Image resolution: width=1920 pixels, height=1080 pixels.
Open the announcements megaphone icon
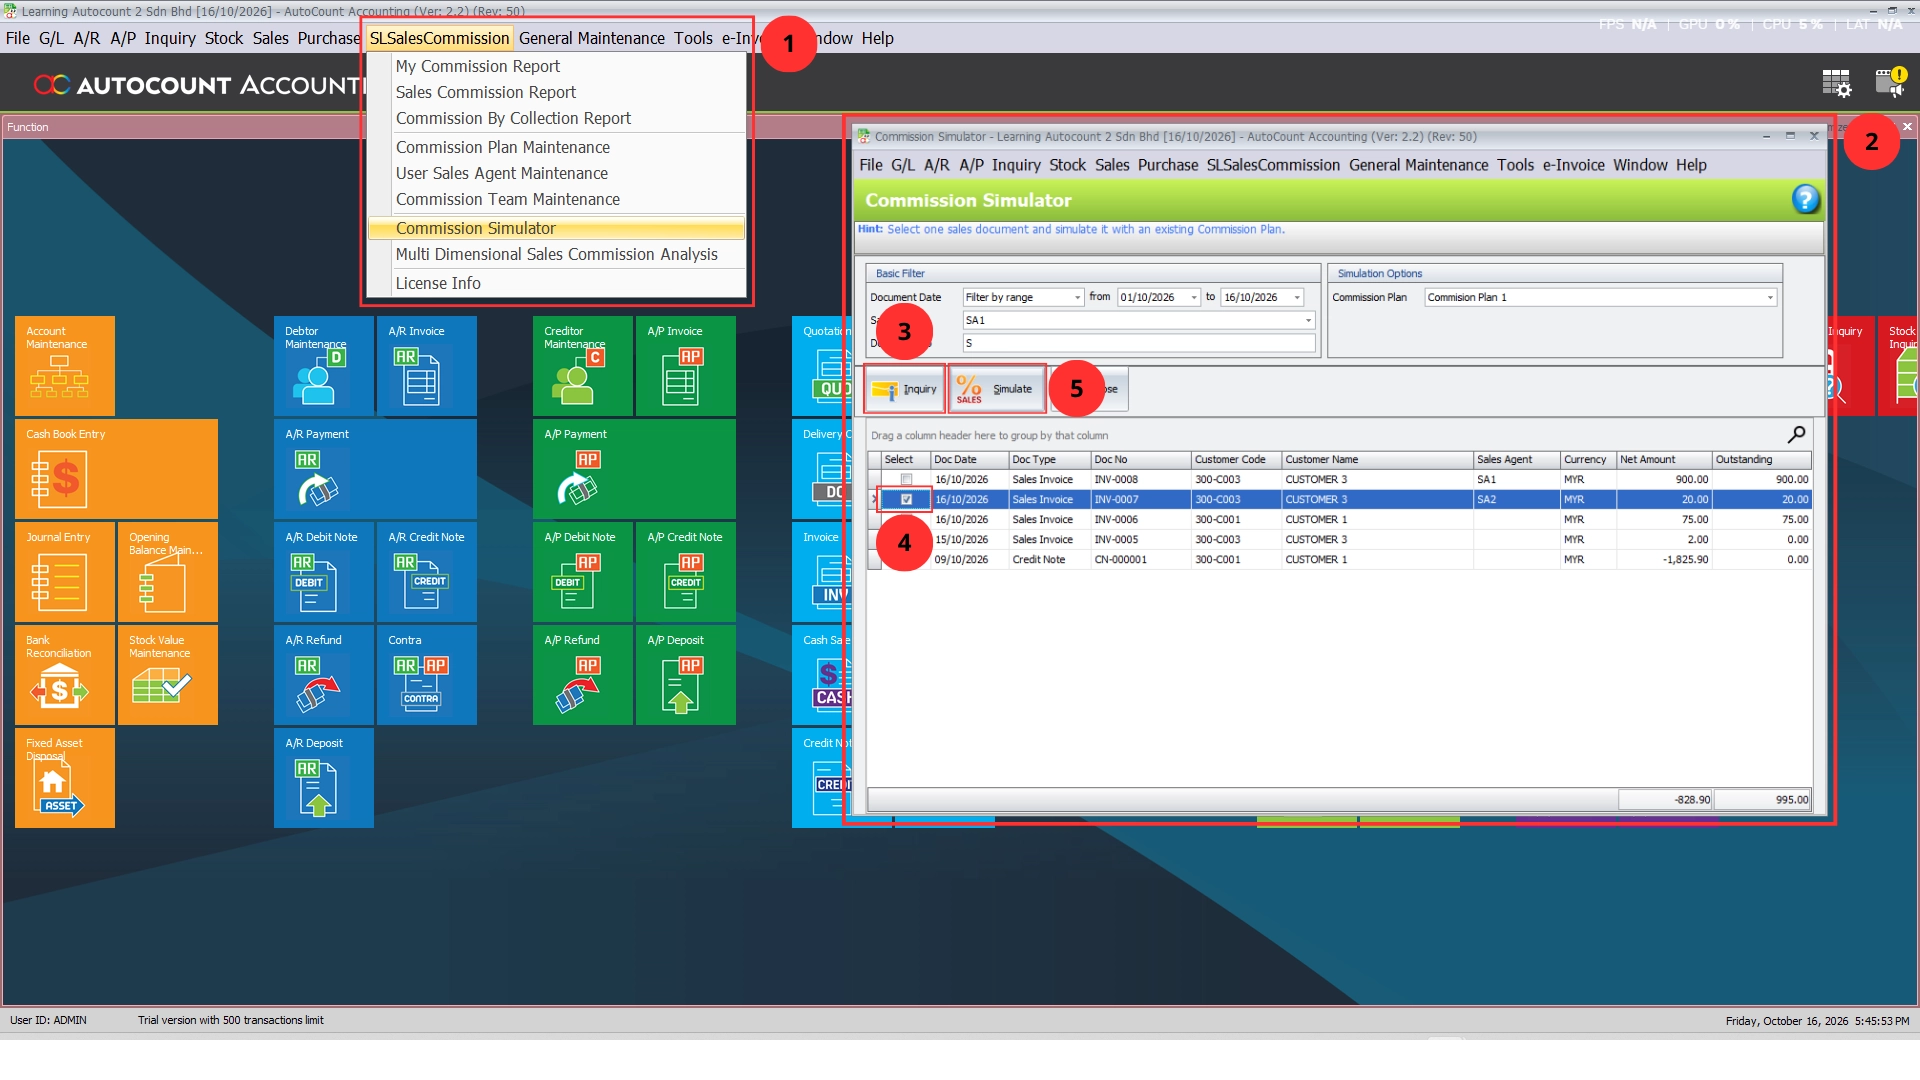(1890, 82)
